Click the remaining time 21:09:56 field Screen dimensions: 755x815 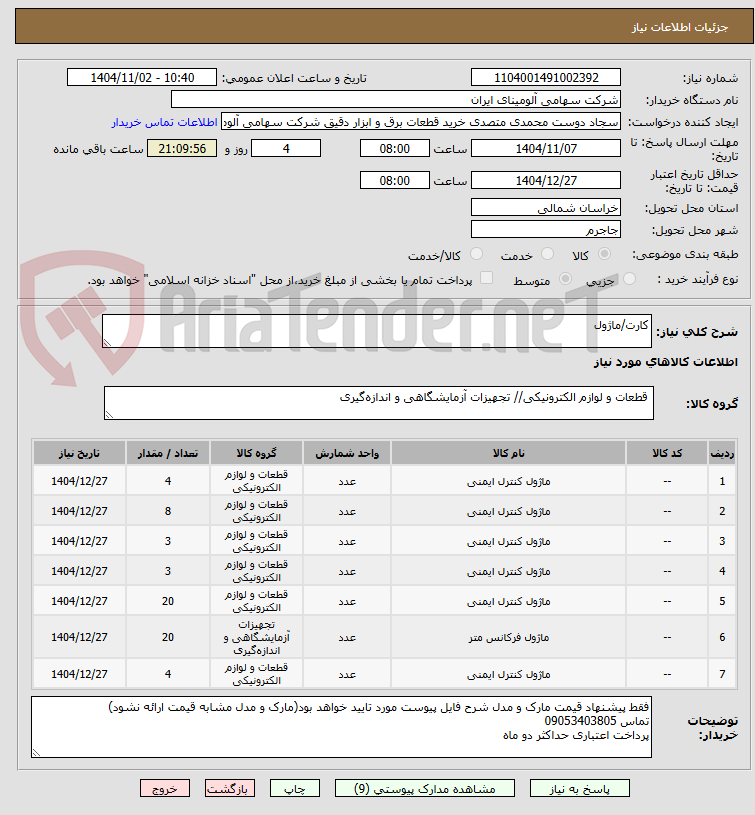click(182, 149)
